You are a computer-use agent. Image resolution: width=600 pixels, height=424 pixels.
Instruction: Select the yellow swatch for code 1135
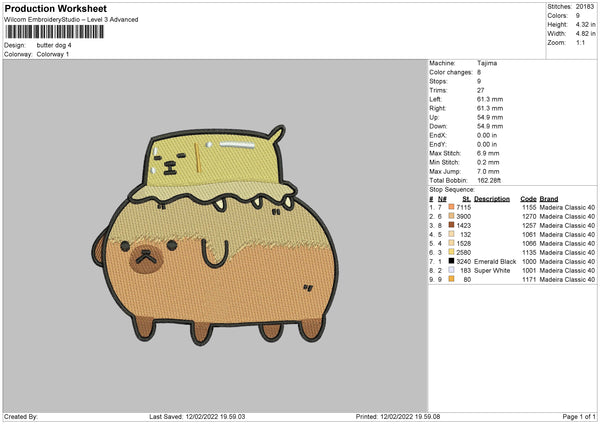[x=452, y=252]
